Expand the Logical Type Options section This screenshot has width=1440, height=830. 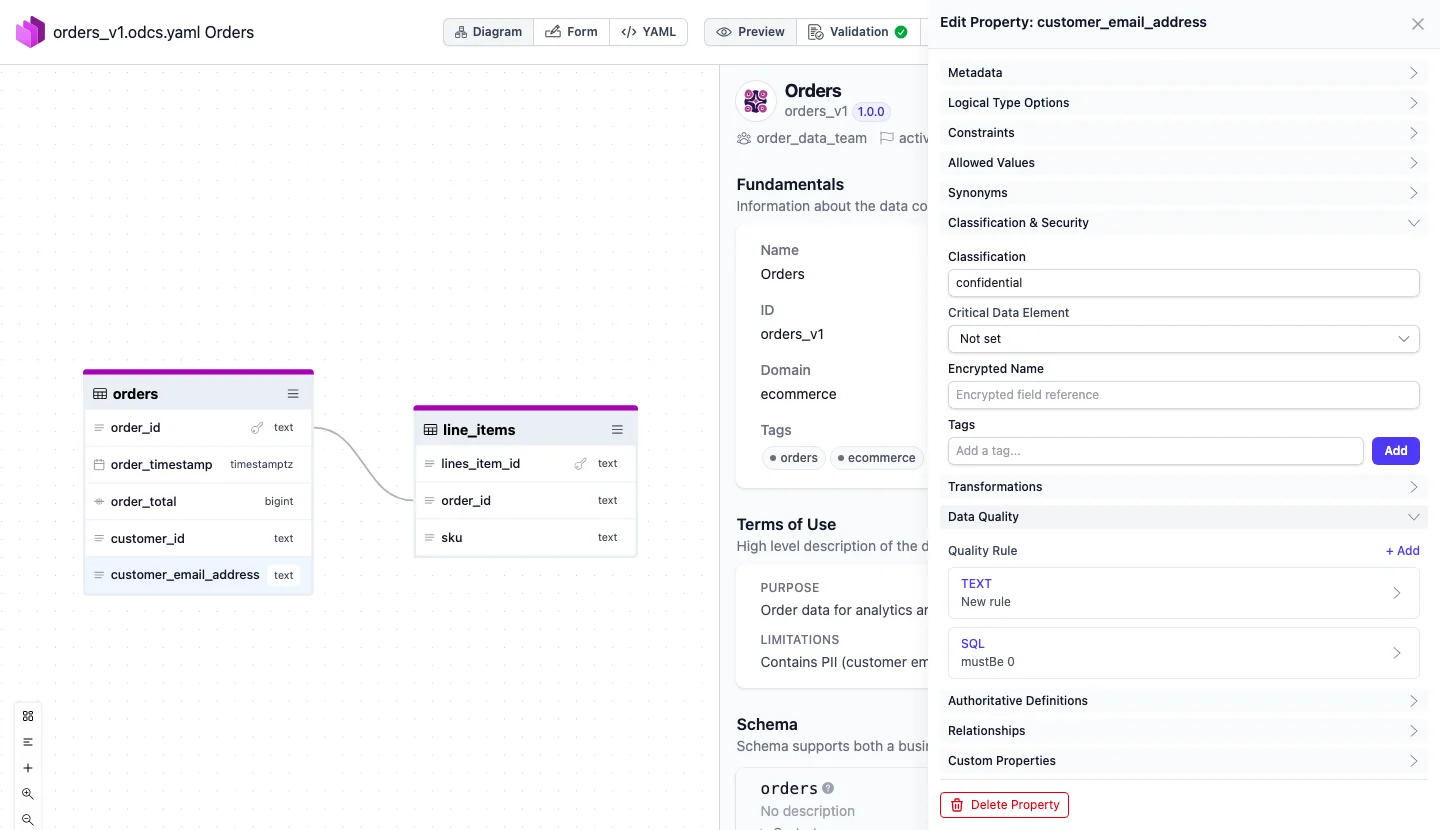click(1184, 103)
